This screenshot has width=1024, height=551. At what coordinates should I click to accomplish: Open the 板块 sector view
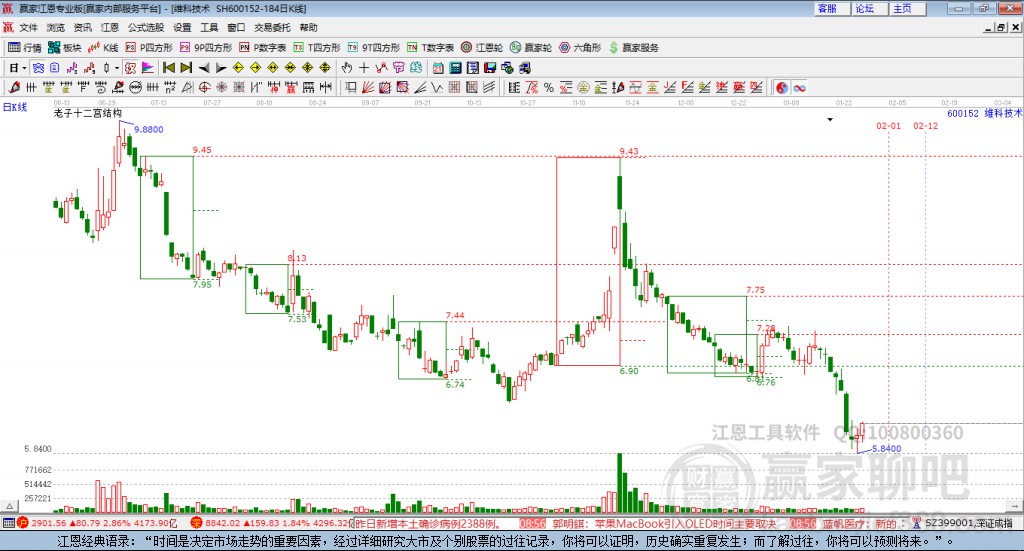pos(65,48)
